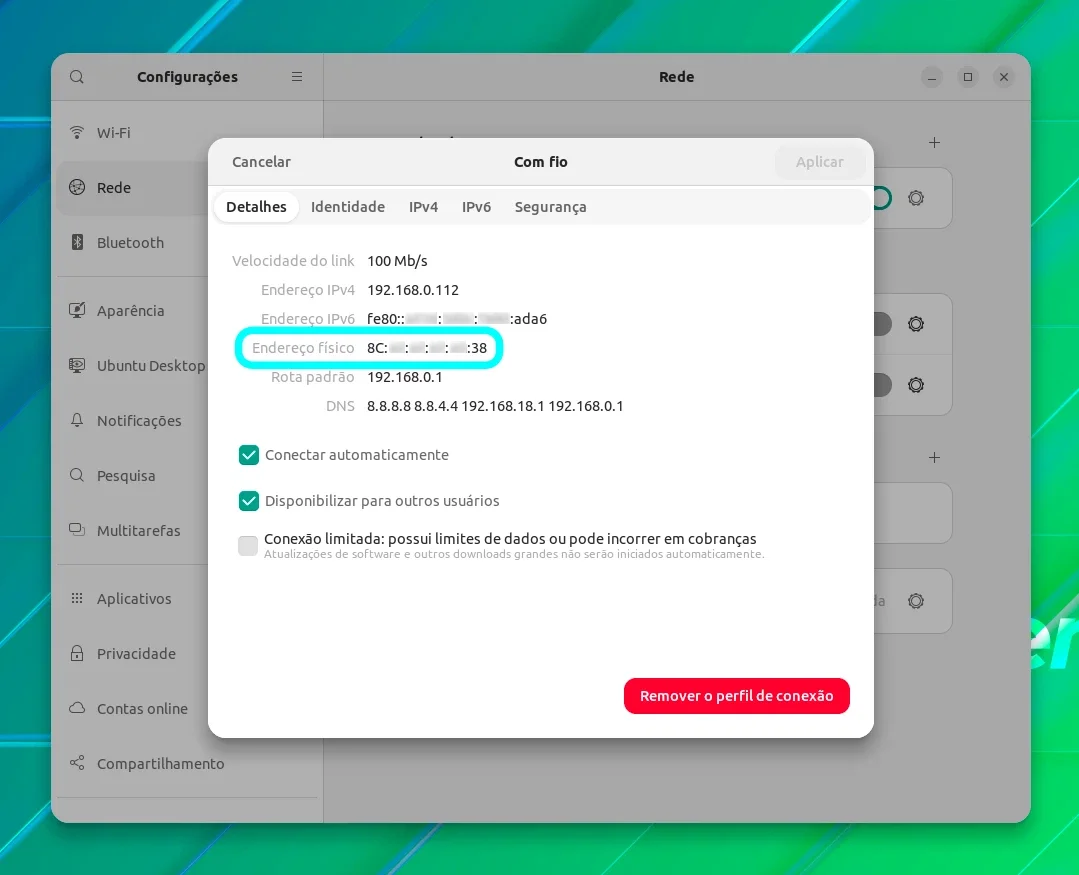Open Ubuntu Desktop settings in sidebar
Viewport: 1079px width, 875px height.
189,366
